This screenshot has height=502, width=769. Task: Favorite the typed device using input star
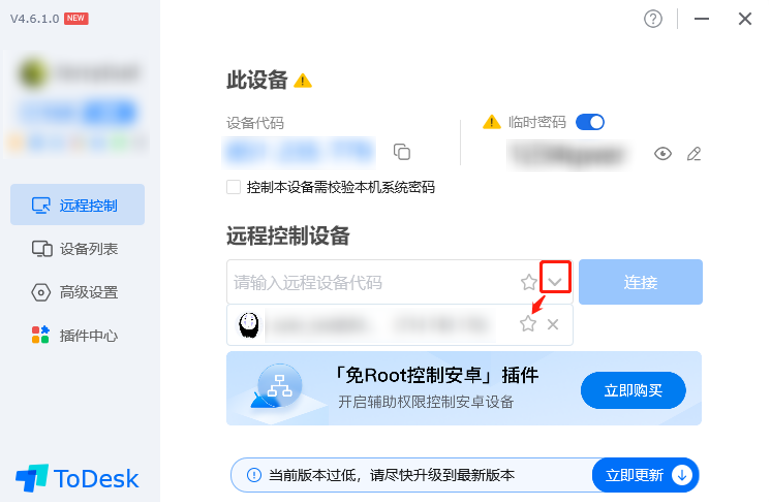point(529,282)
